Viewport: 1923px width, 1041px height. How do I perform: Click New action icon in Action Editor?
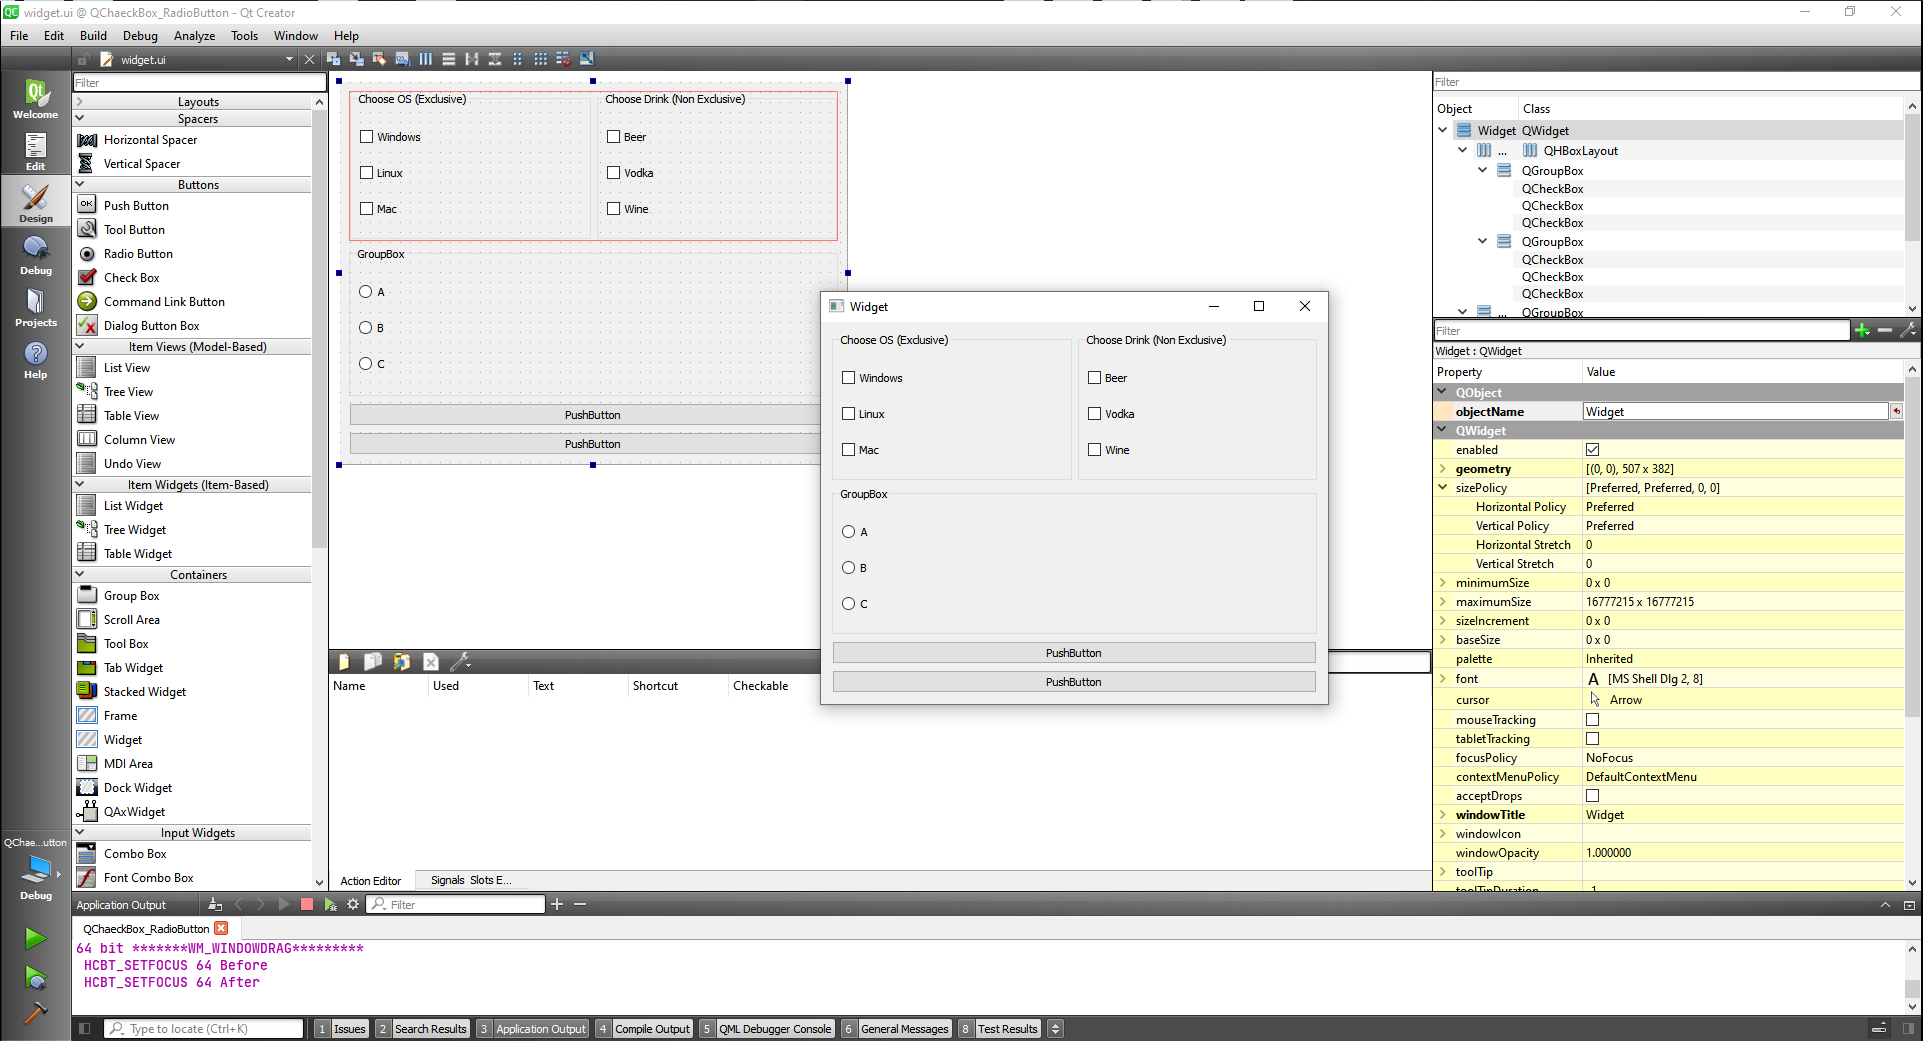point(344,661)
